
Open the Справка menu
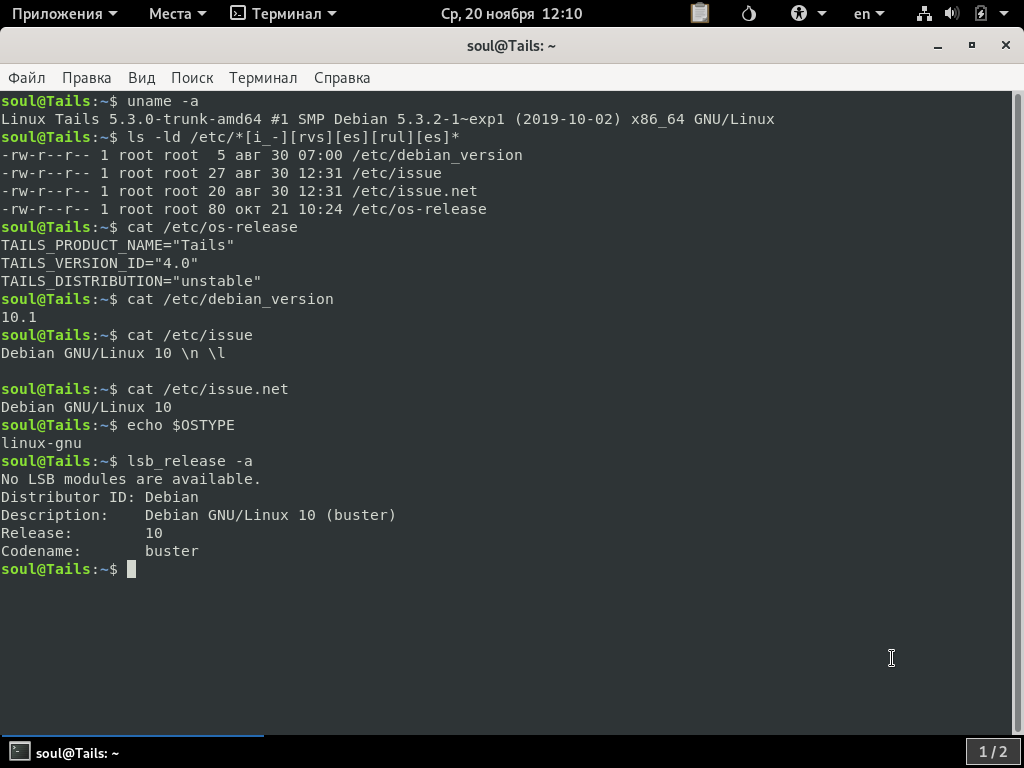pyautogui.click(x=342, y=78)
